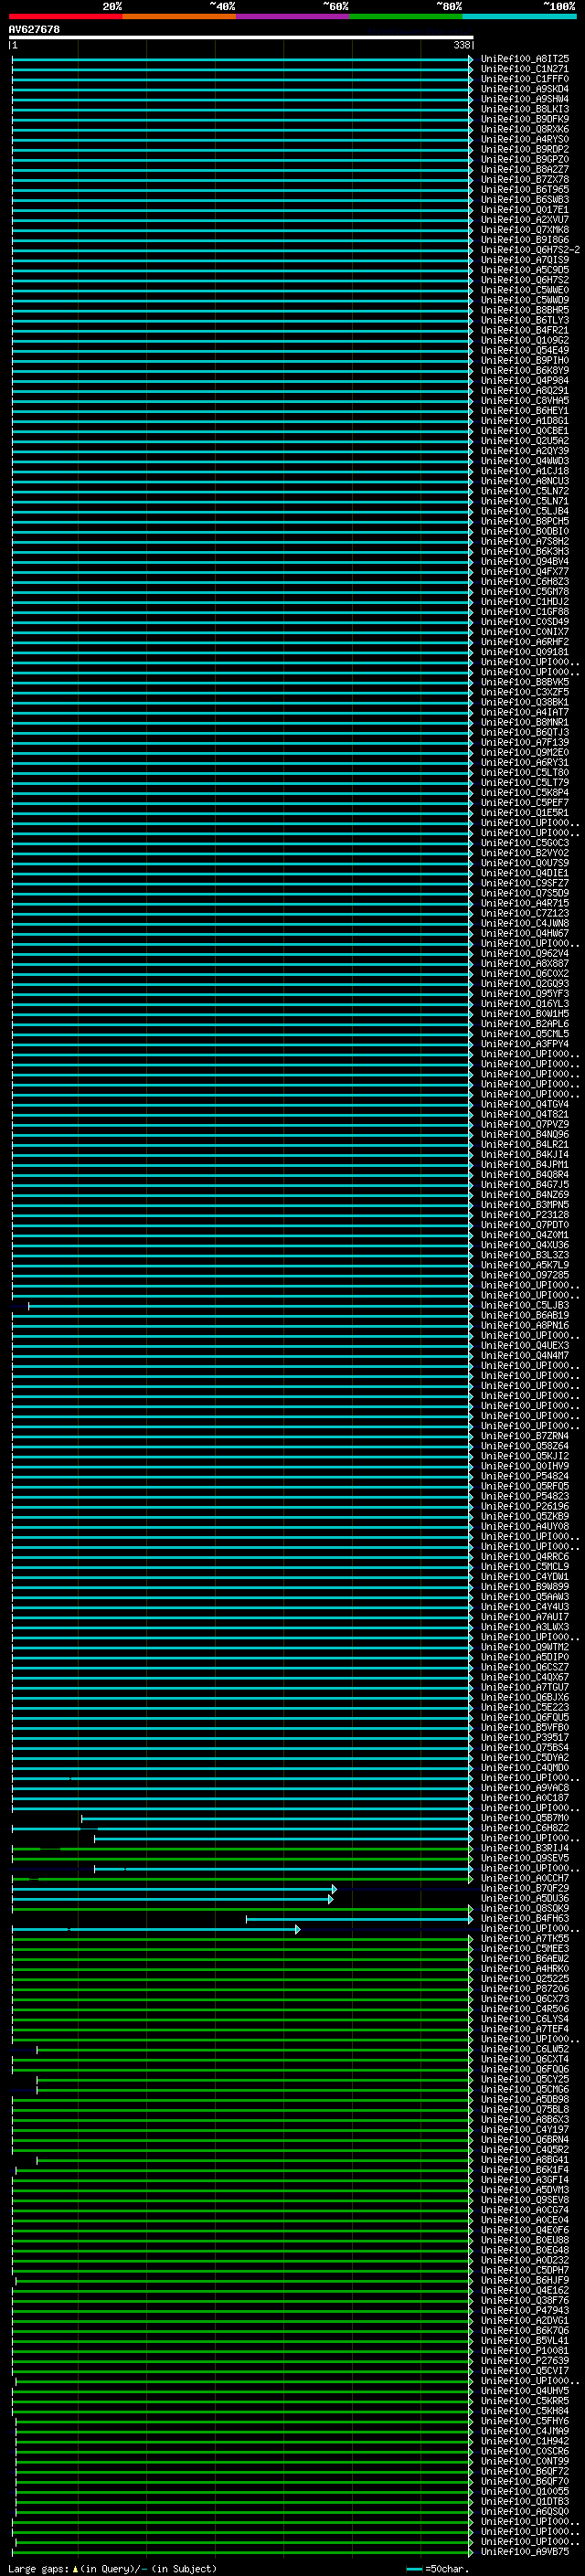585x2576 pixels.
Task: Open hit UniRef100_A0CCH7
Action: point(525,1878)
